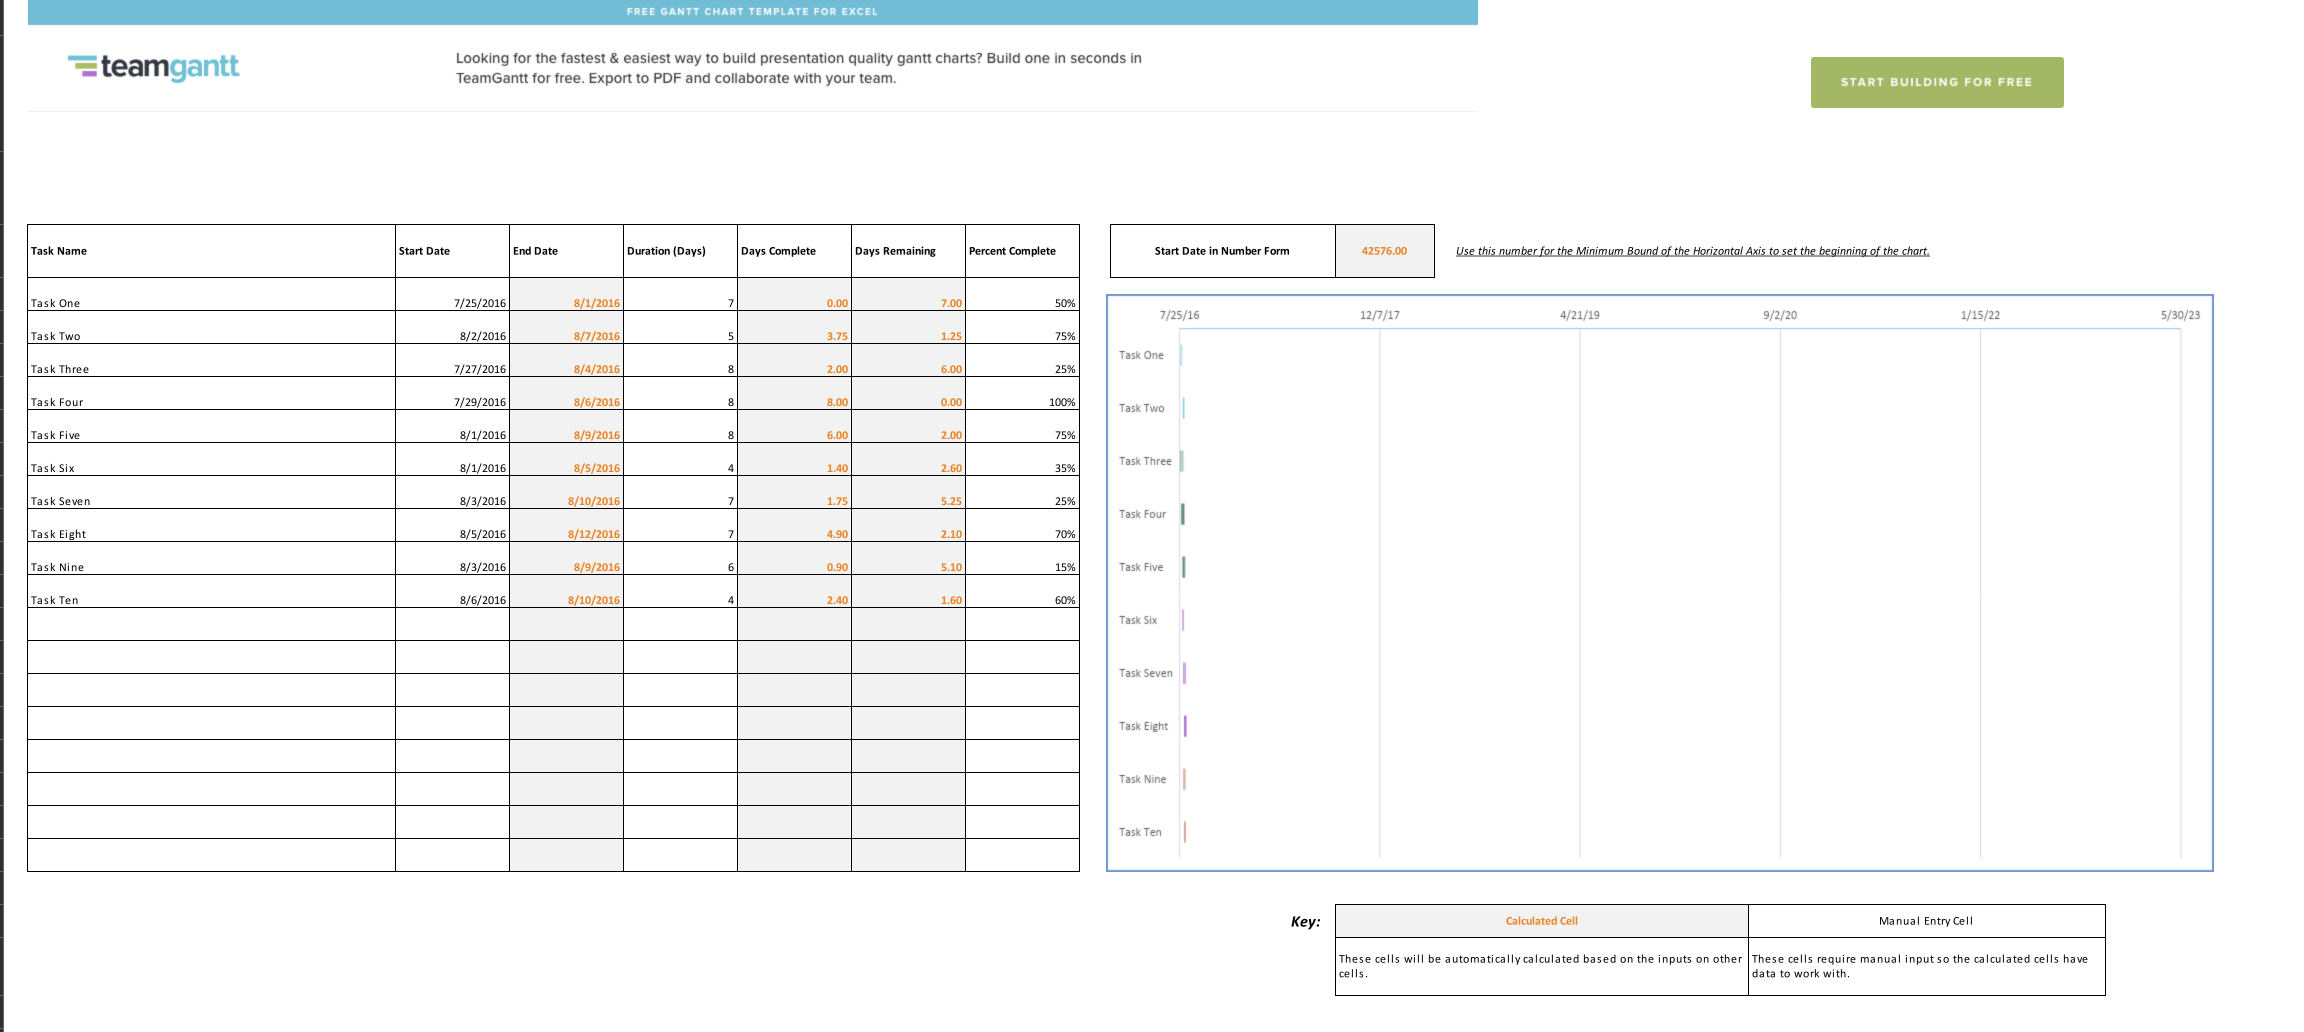Click Task Five's green bar in the Gantt chart
This screenshot has width=2304, height=1032.
tap(1185, 566)
